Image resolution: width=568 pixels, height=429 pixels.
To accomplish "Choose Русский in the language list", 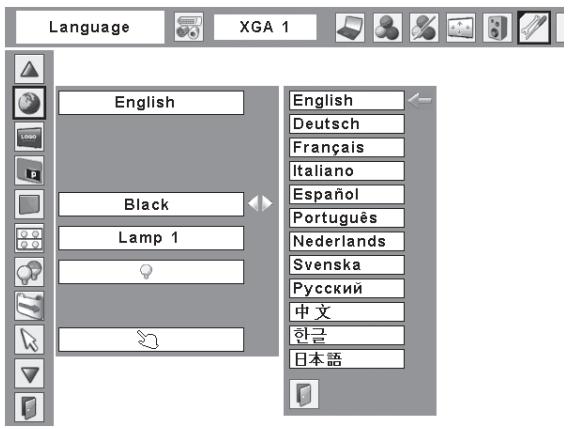I will pos(347,288).
